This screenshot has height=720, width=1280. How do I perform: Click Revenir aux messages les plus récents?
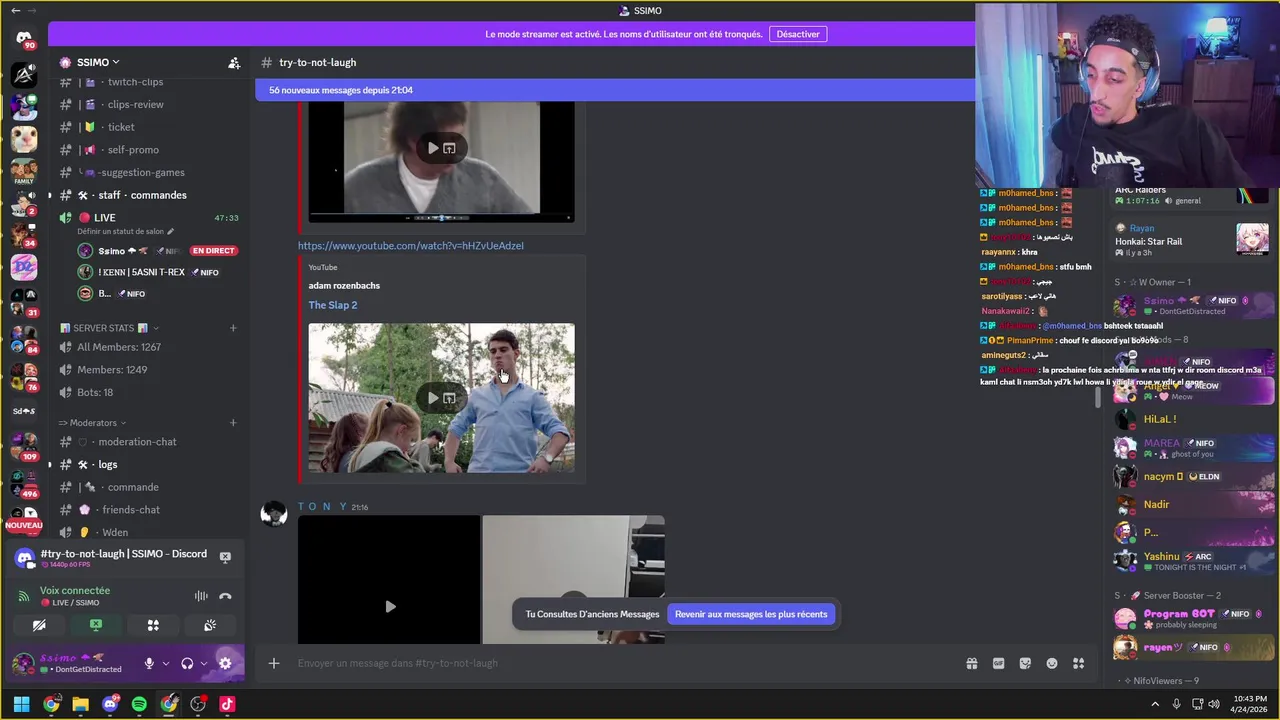751,614
